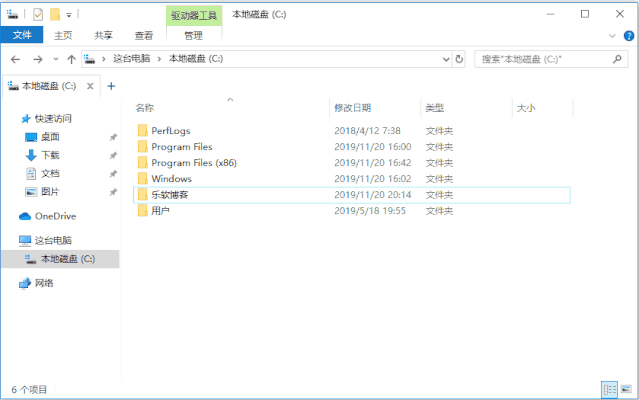Select 本地磁盘 (C:) in the navigation pane
The height and width of the screenshot is (400, 639).
60,259
